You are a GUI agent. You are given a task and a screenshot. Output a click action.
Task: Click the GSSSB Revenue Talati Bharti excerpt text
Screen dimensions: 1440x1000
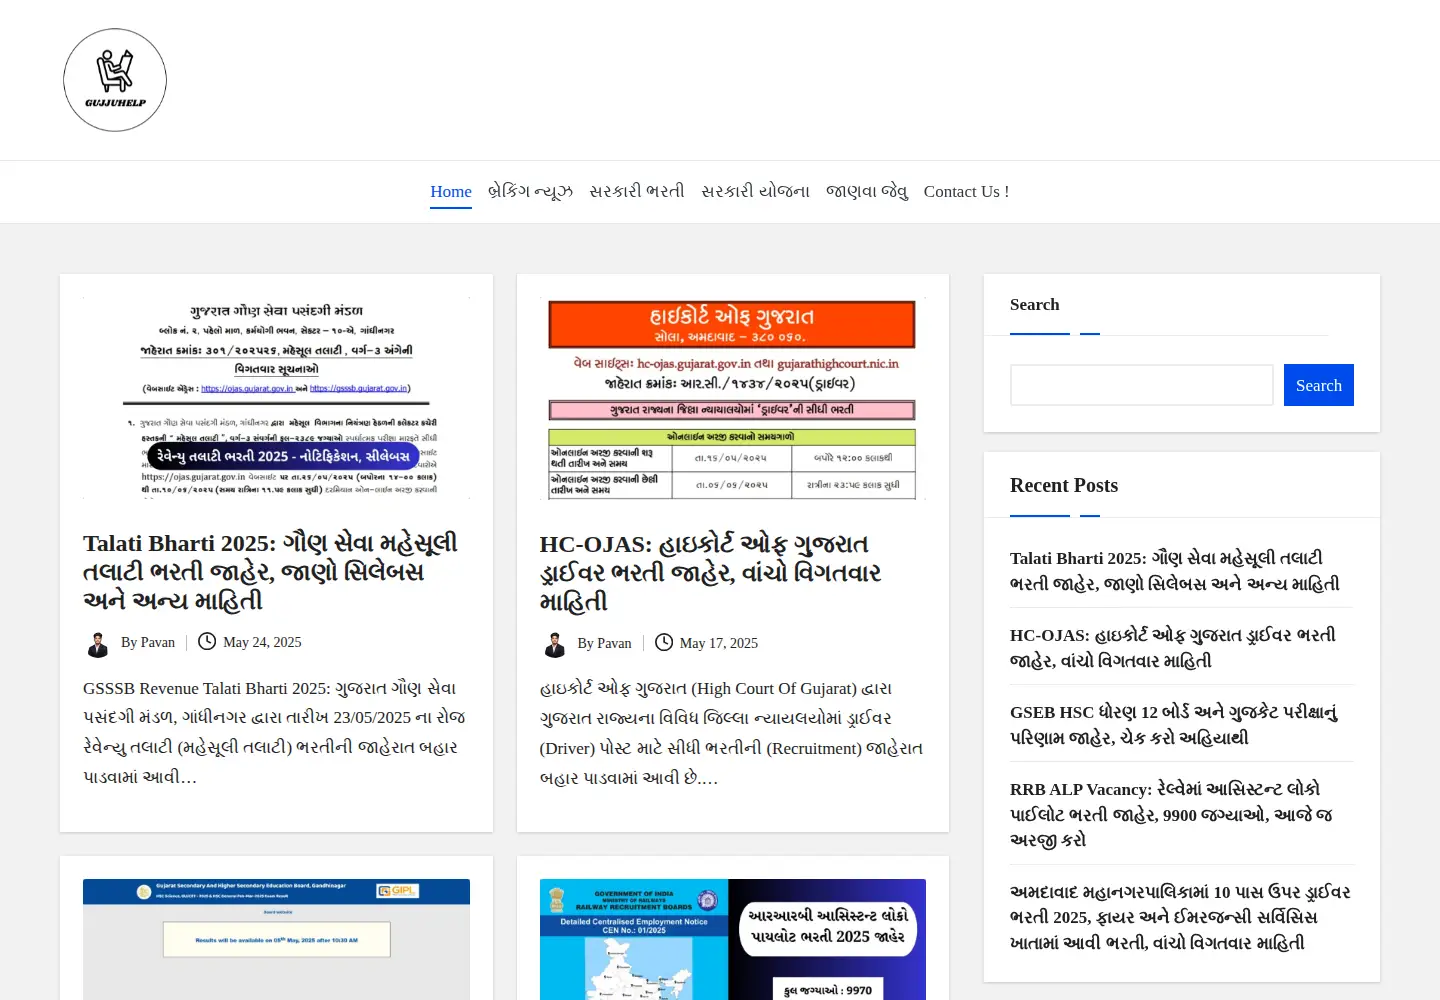274,733
